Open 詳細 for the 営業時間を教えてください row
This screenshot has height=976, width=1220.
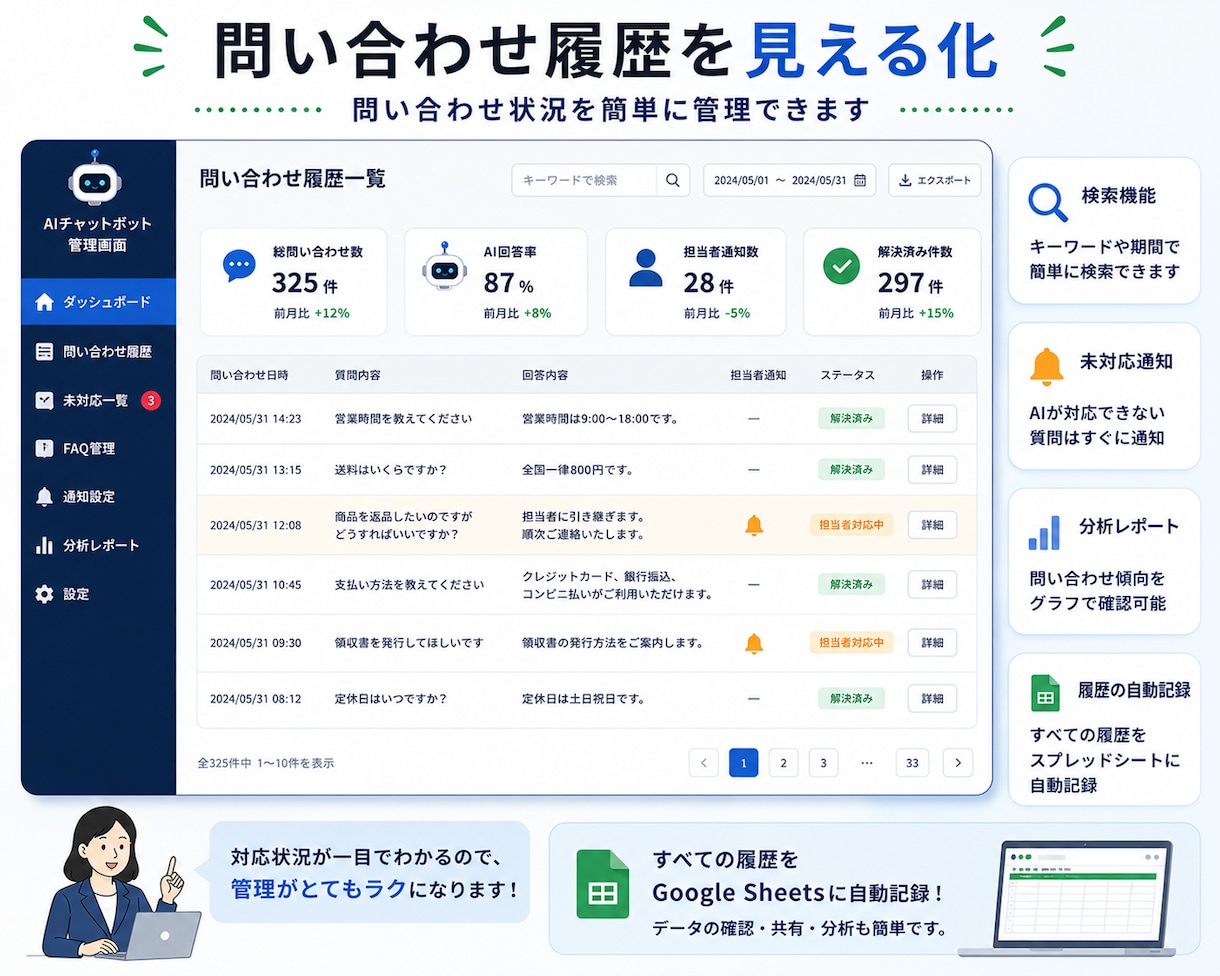932,418
